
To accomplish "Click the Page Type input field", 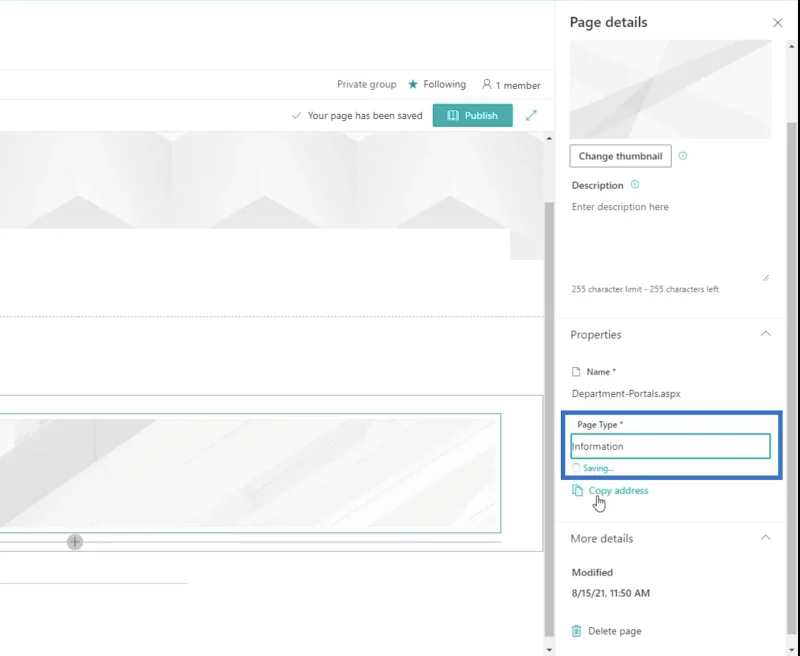I will [x=670, y=446].
